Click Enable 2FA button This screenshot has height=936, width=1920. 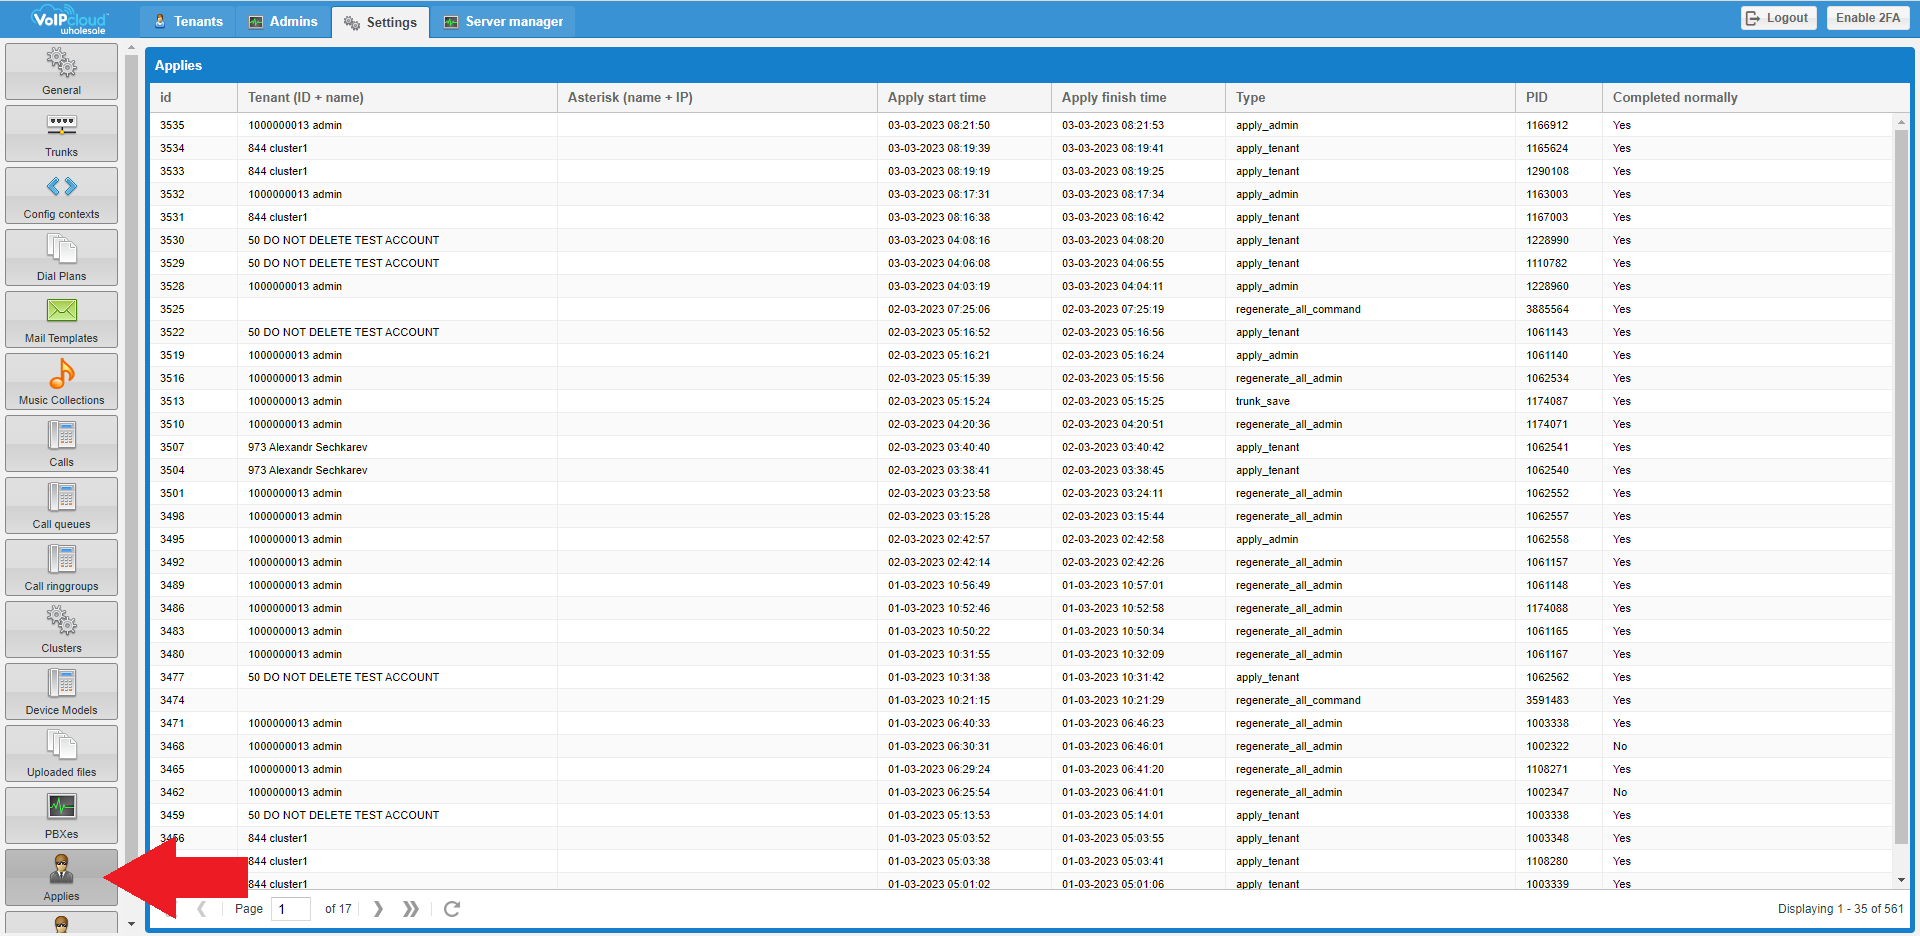click(1868, 18)
